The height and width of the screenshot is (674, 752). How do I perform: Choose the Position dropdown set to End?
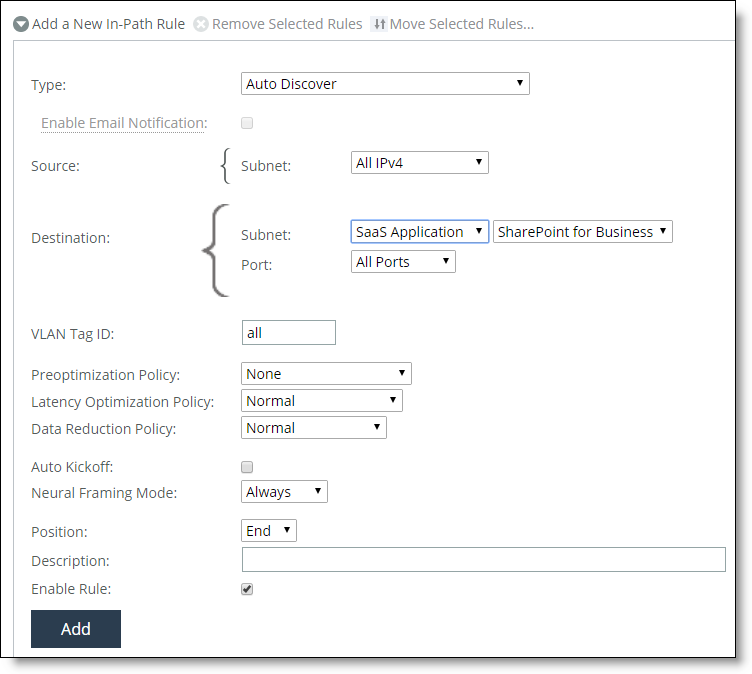(x=269, y=531)
